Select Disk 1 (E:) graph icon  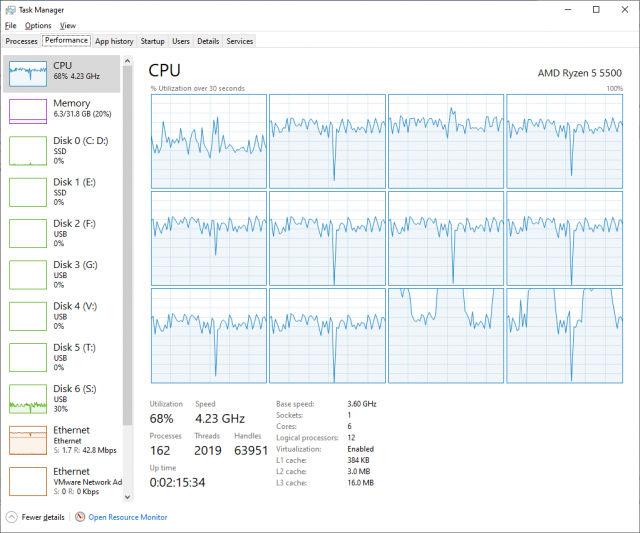coord(28,192)
